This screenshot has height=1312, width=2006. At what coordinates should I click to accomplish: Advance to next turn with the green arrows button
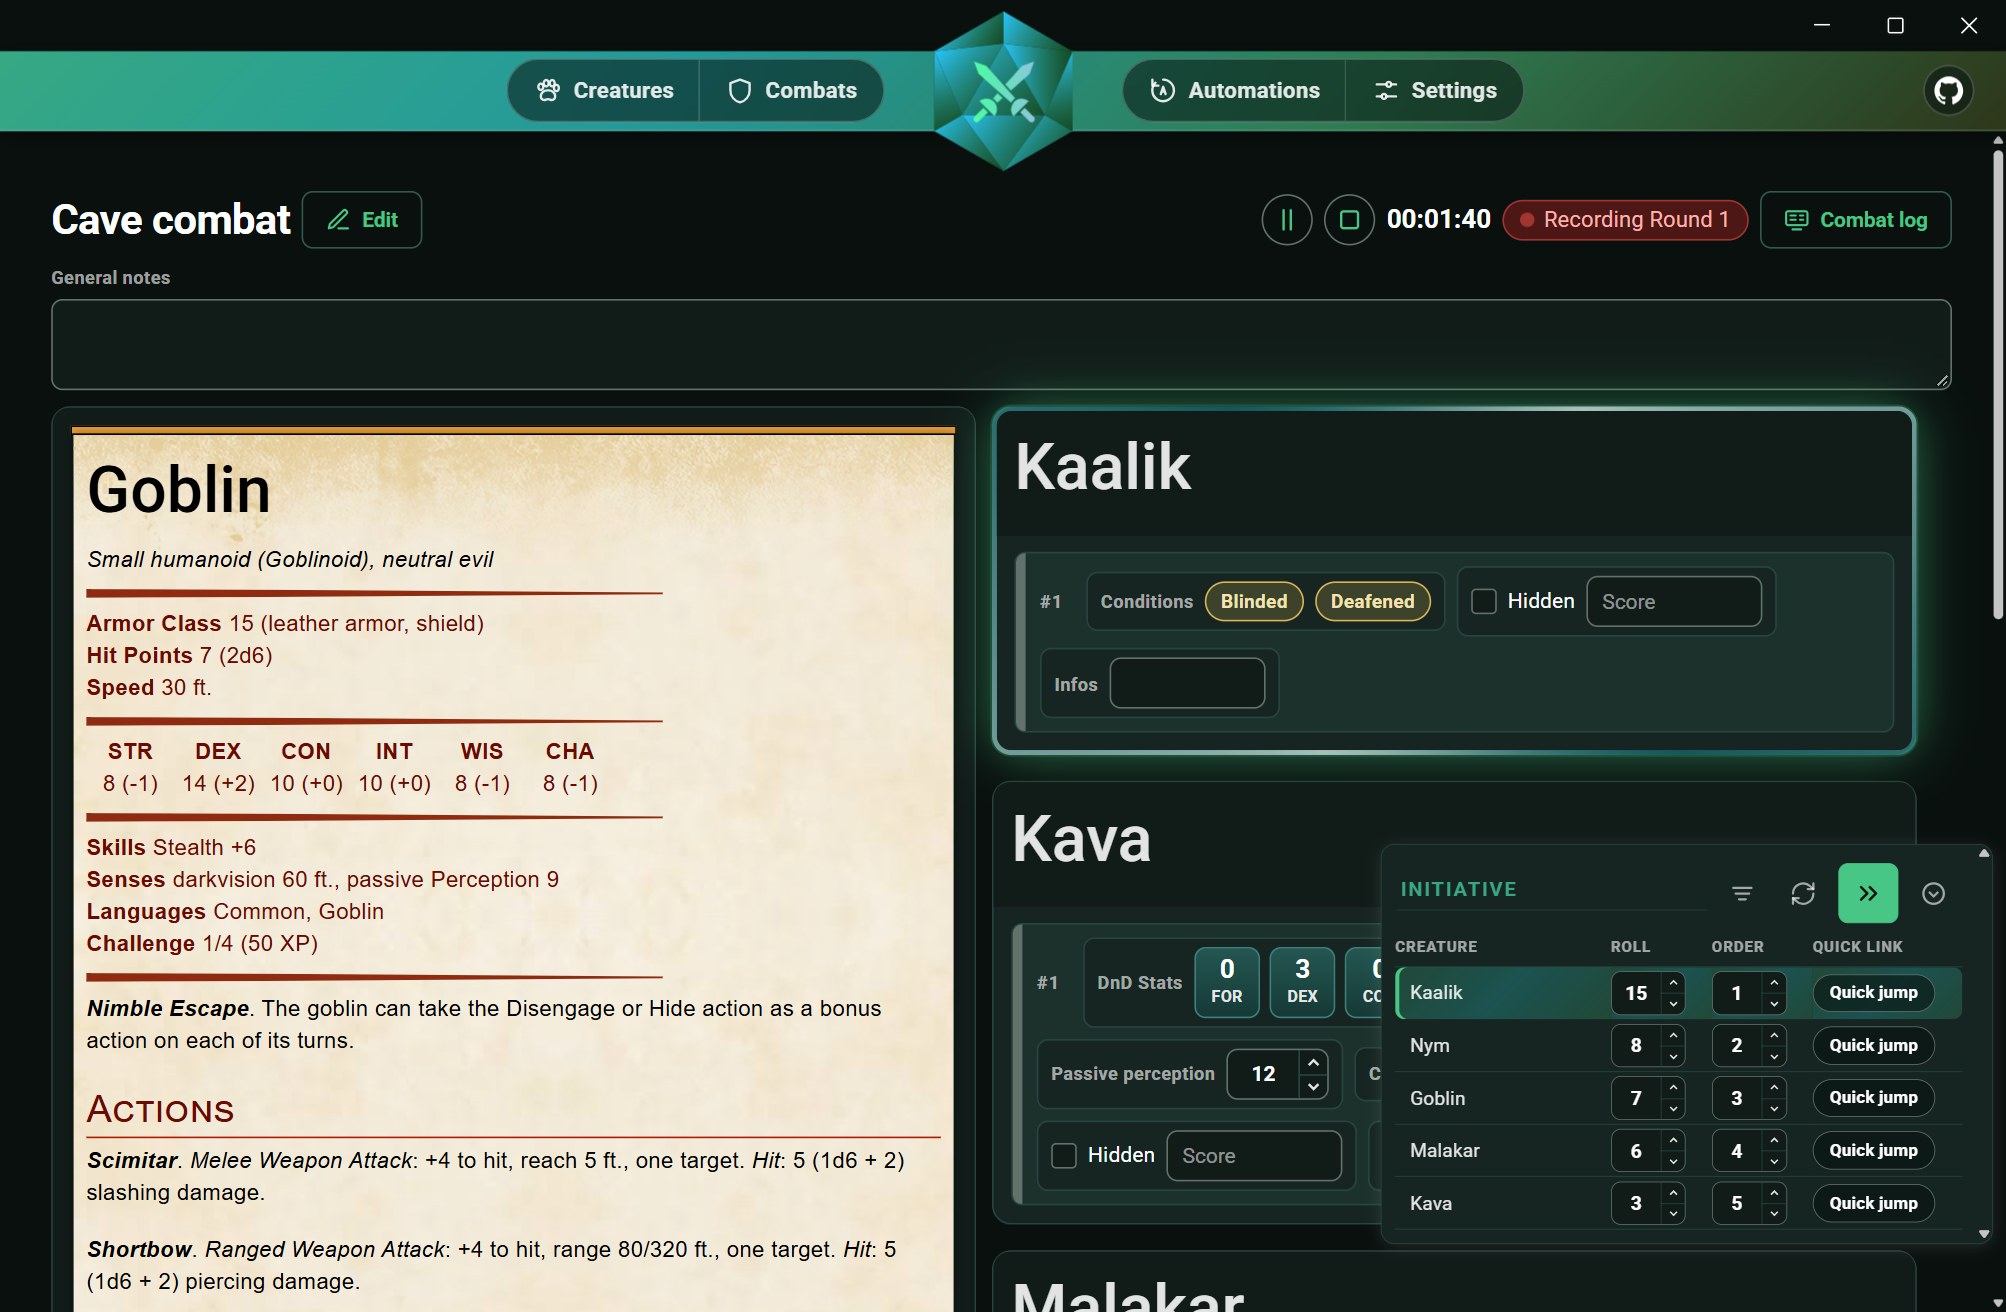pos(1868,893)
